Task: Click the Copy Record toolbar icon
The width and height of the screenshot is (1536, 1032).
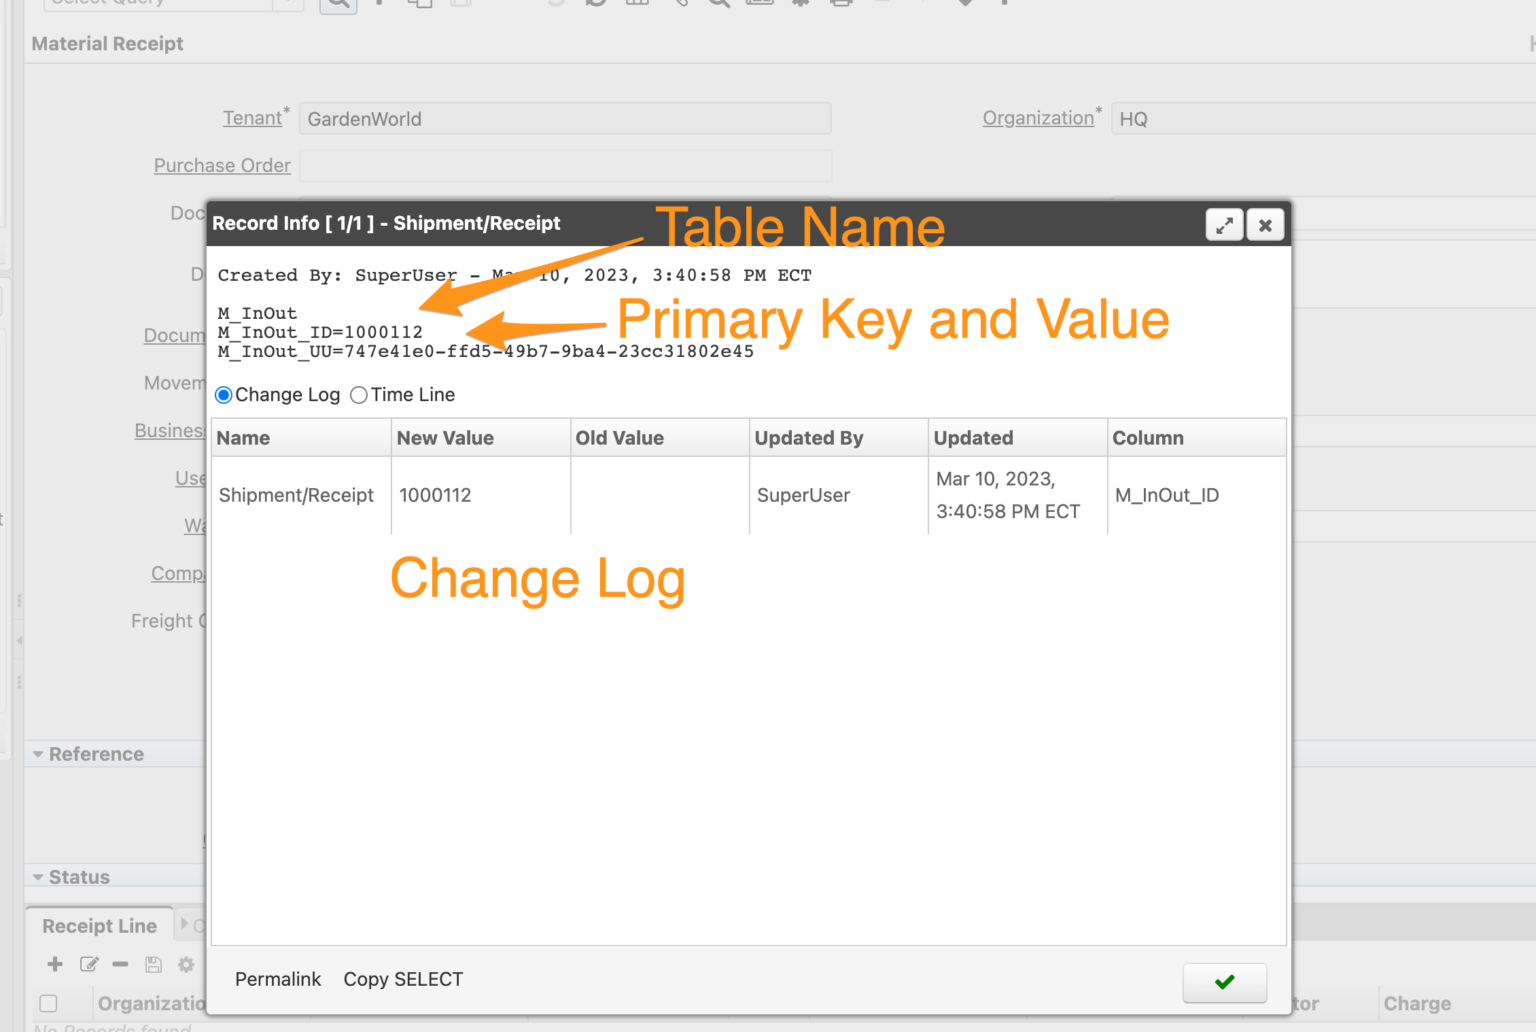Action: tap(419, 3)
